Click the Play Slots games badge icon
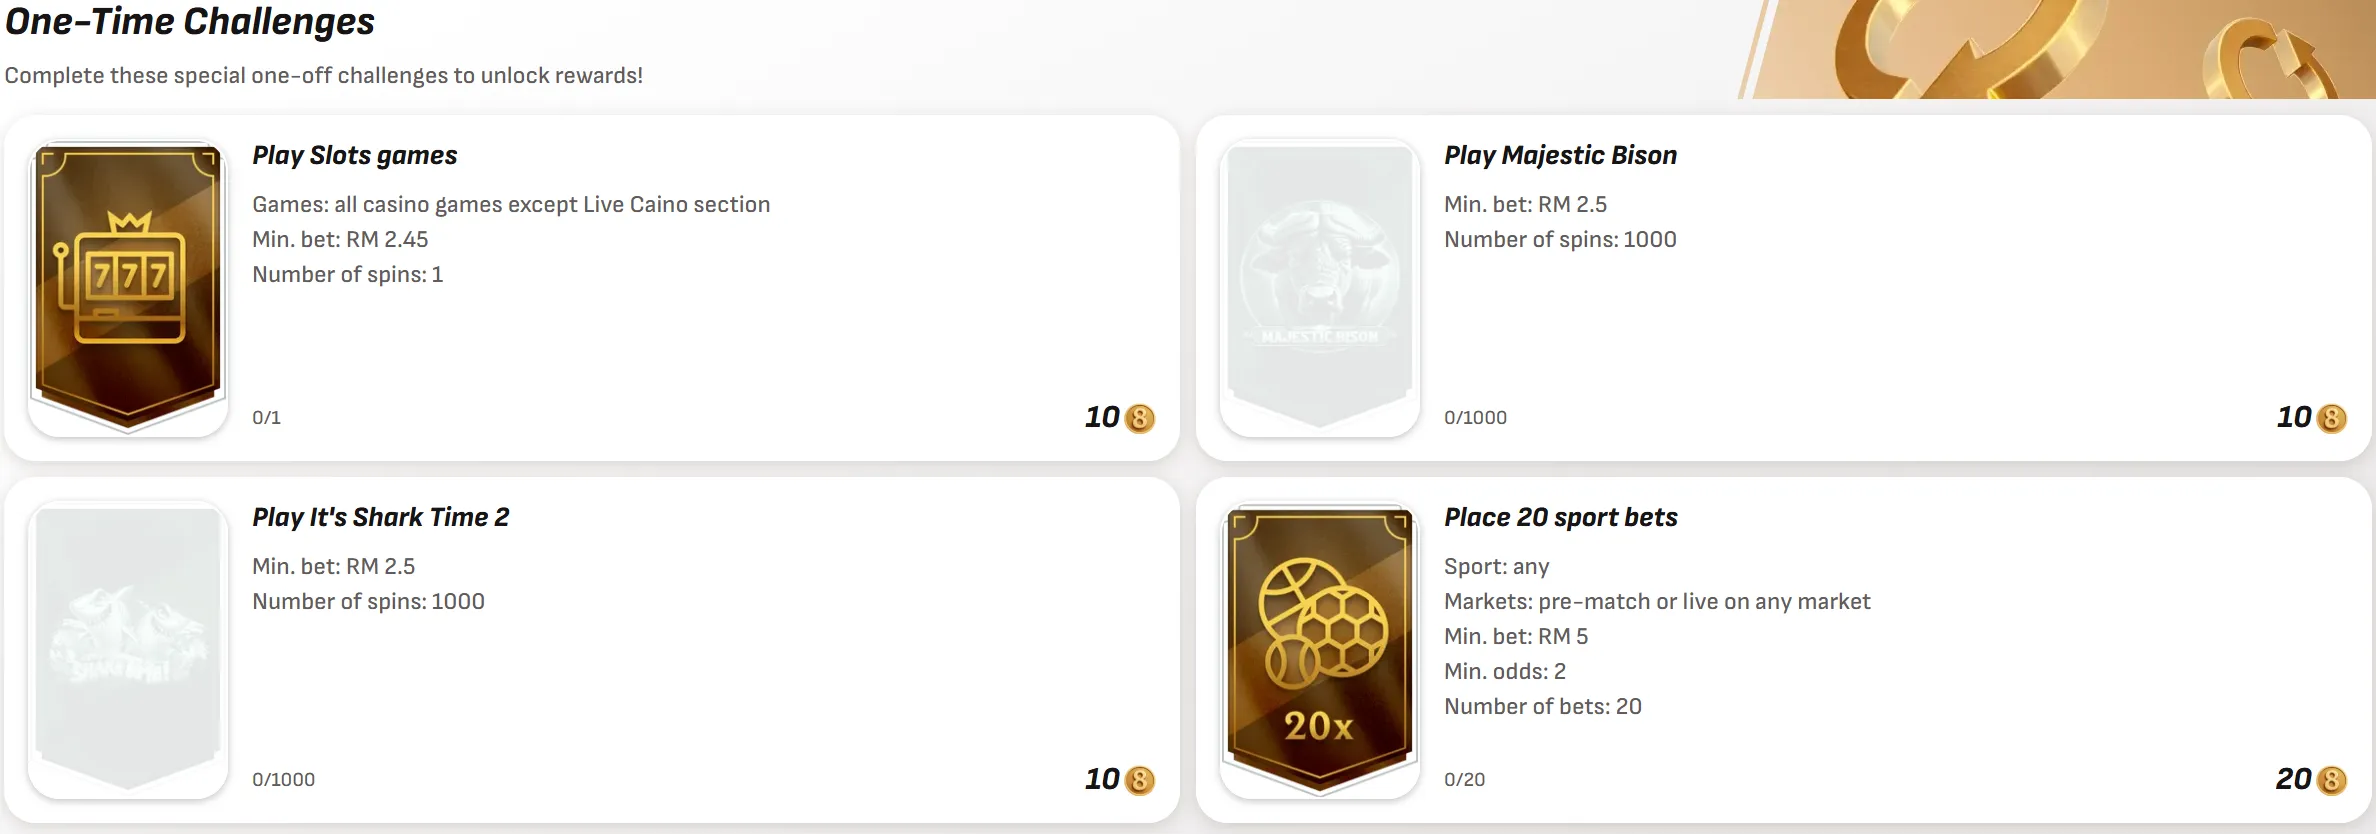 coord(128,287)
